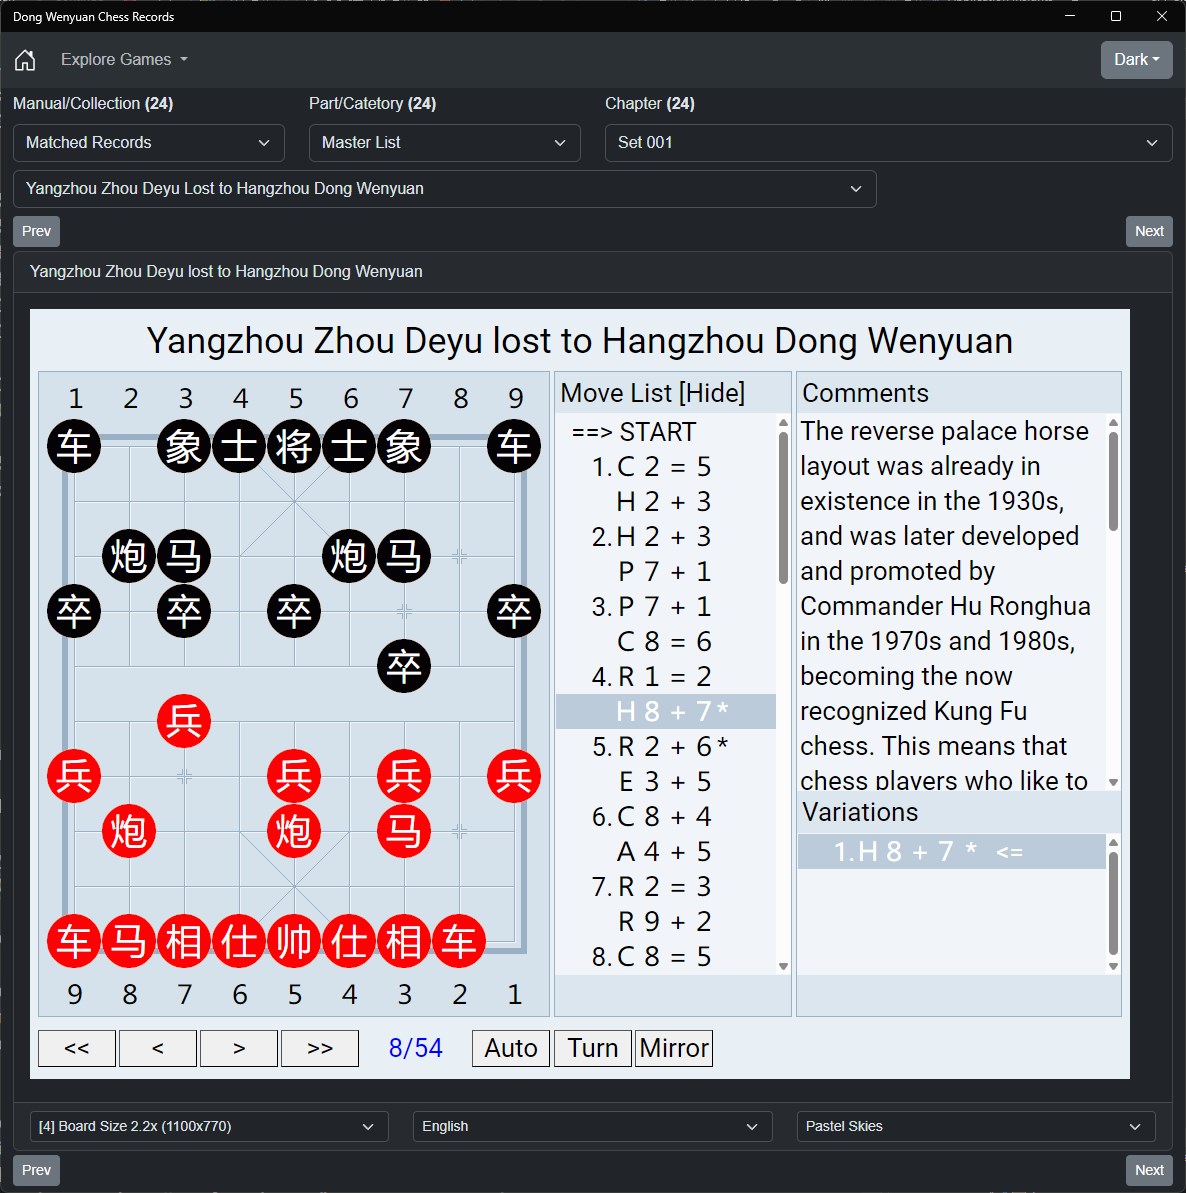Click the red cannon 炮 on file 8
Screen dimensions: 1186x1193
tap(129, 831)
